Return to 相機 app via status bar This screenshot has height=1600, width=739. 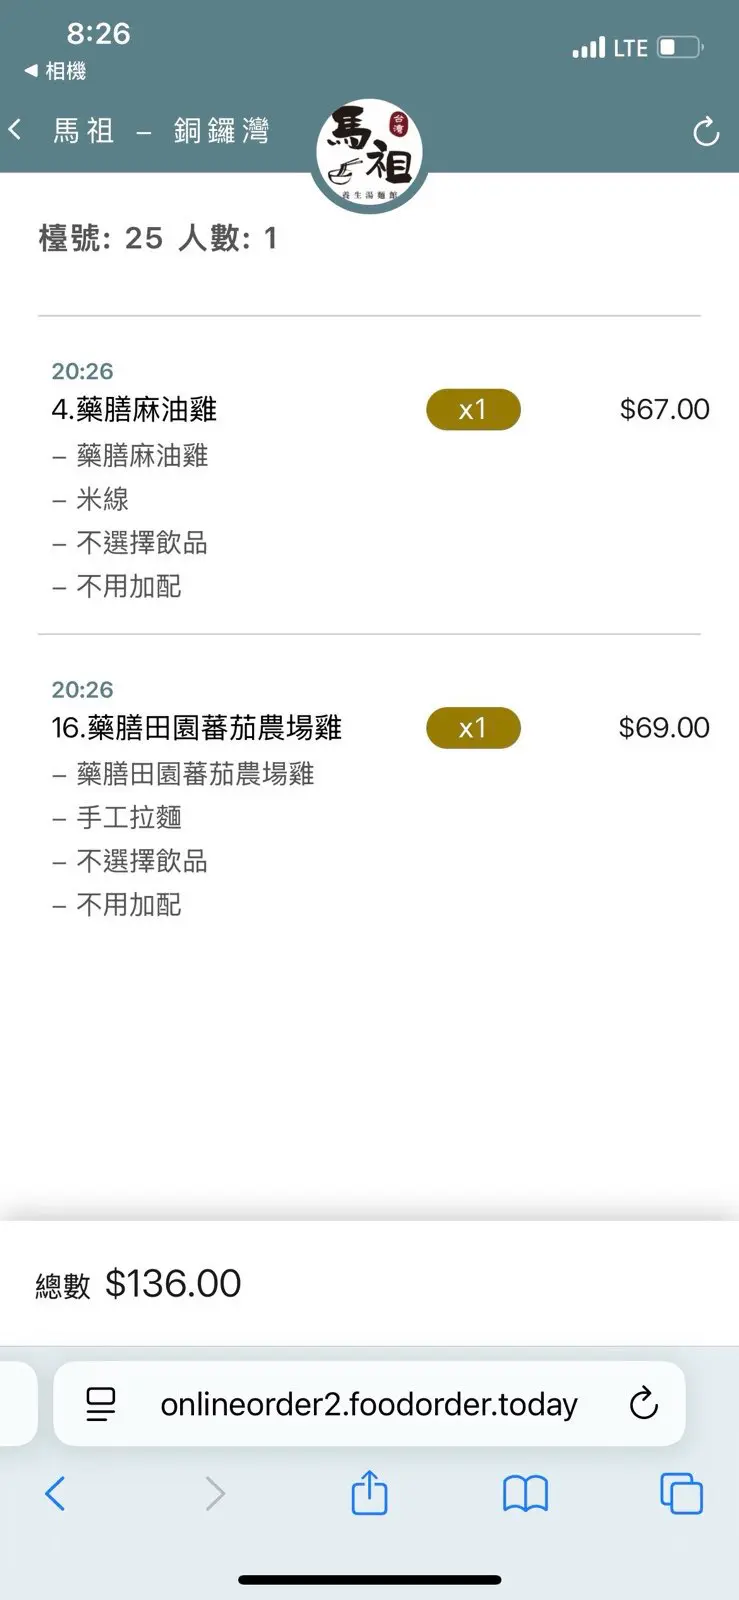[55, 71]
